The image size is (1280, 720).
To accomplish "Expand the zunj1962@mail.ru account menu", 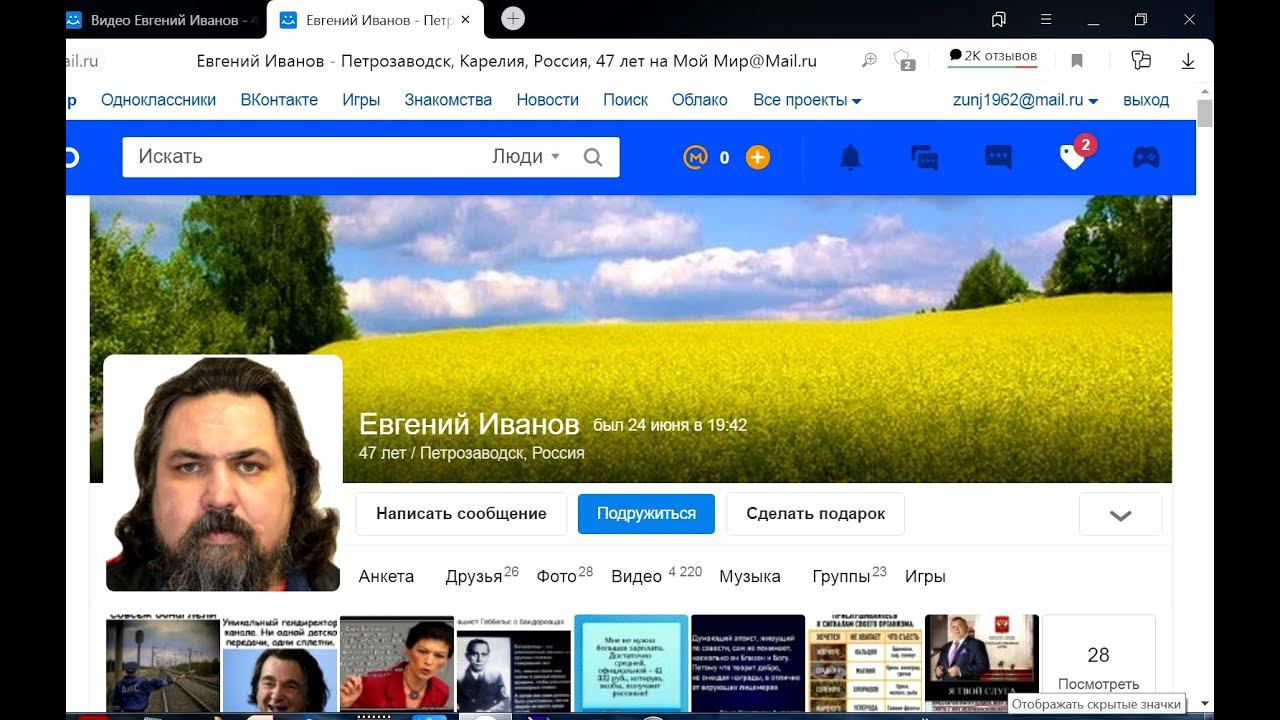I will point(1025,100).
